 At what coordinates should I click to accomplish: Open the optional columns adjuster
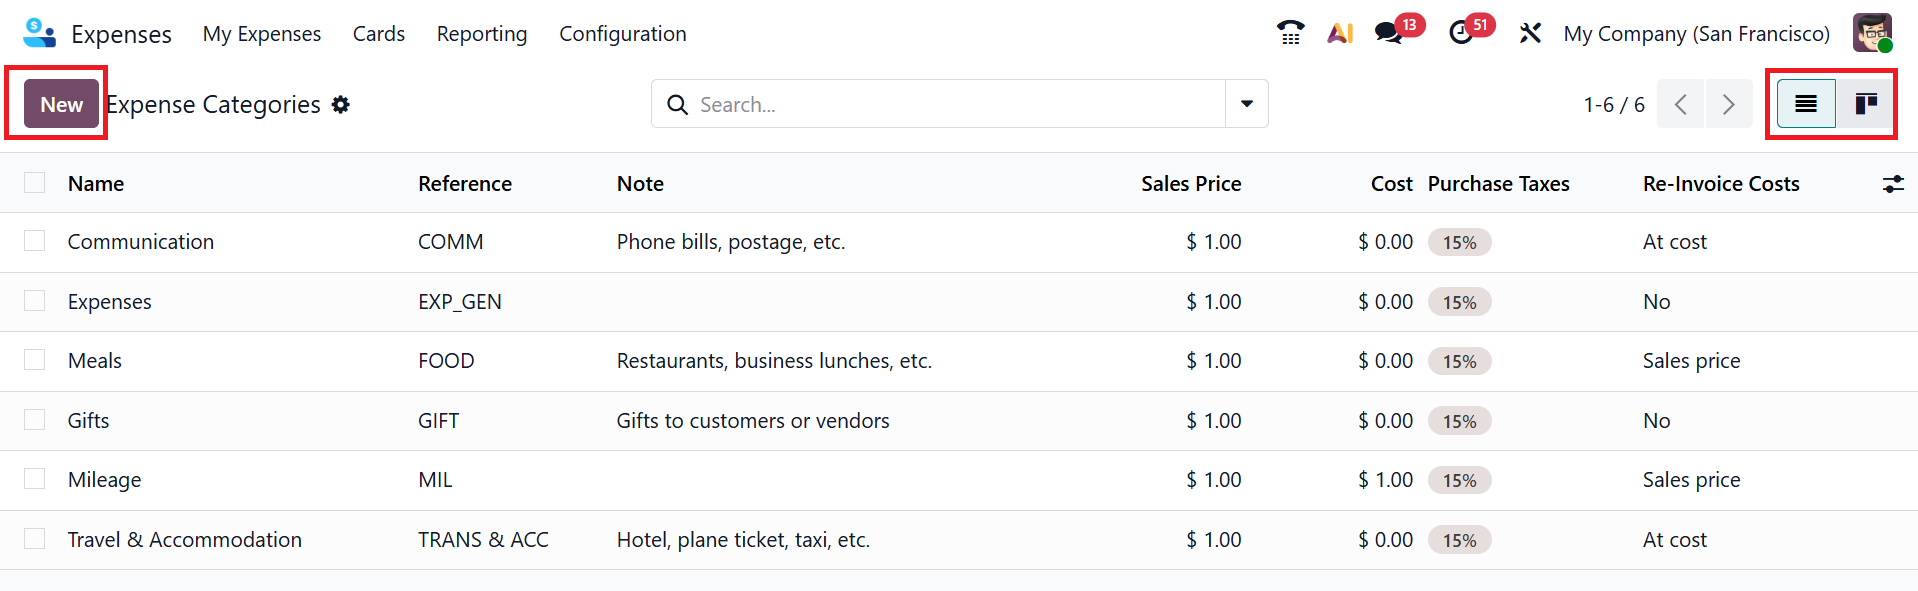click(1892, 184)
